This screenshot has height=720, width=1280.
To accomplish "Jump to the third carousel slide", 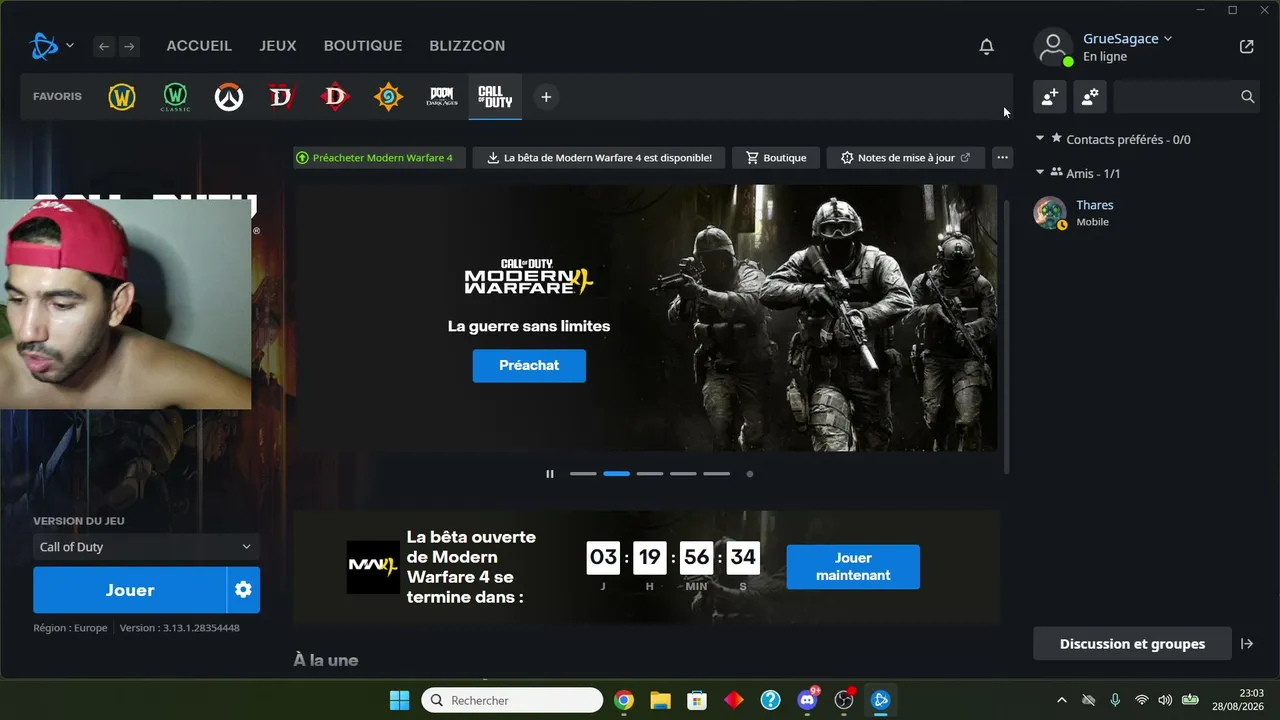I will 650,474.
